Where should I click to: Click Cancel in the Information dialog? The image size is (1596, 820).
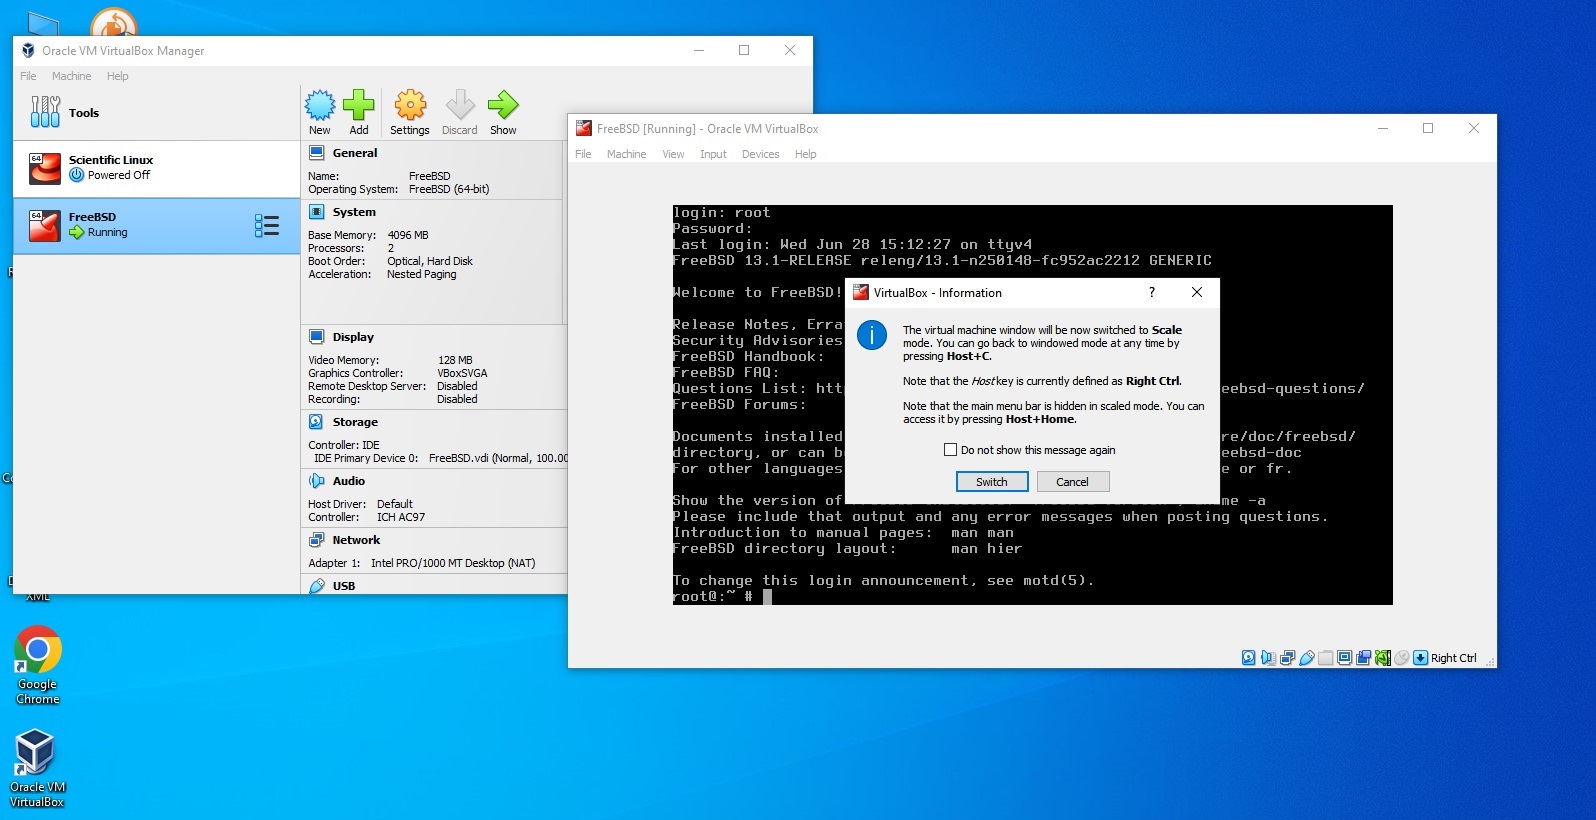[1072, 482]
